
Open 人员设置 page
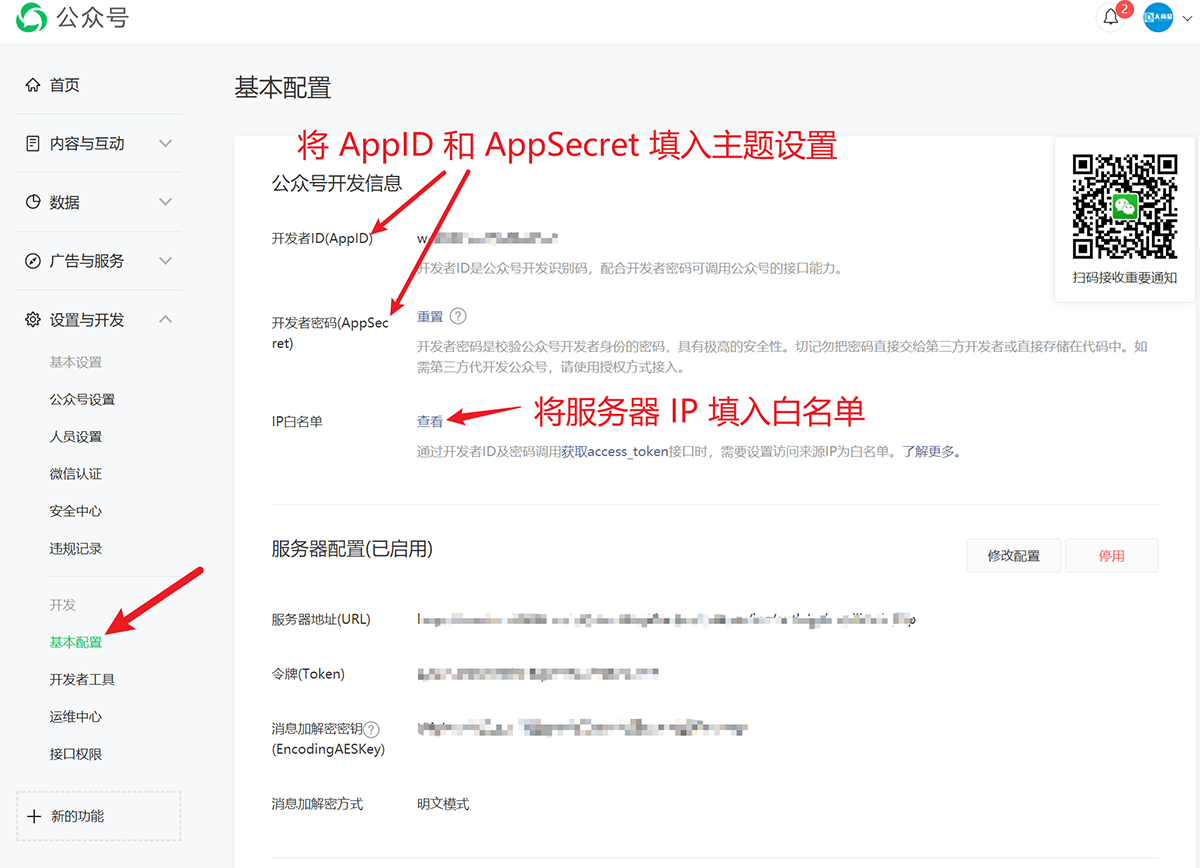(x=76, y=436)
